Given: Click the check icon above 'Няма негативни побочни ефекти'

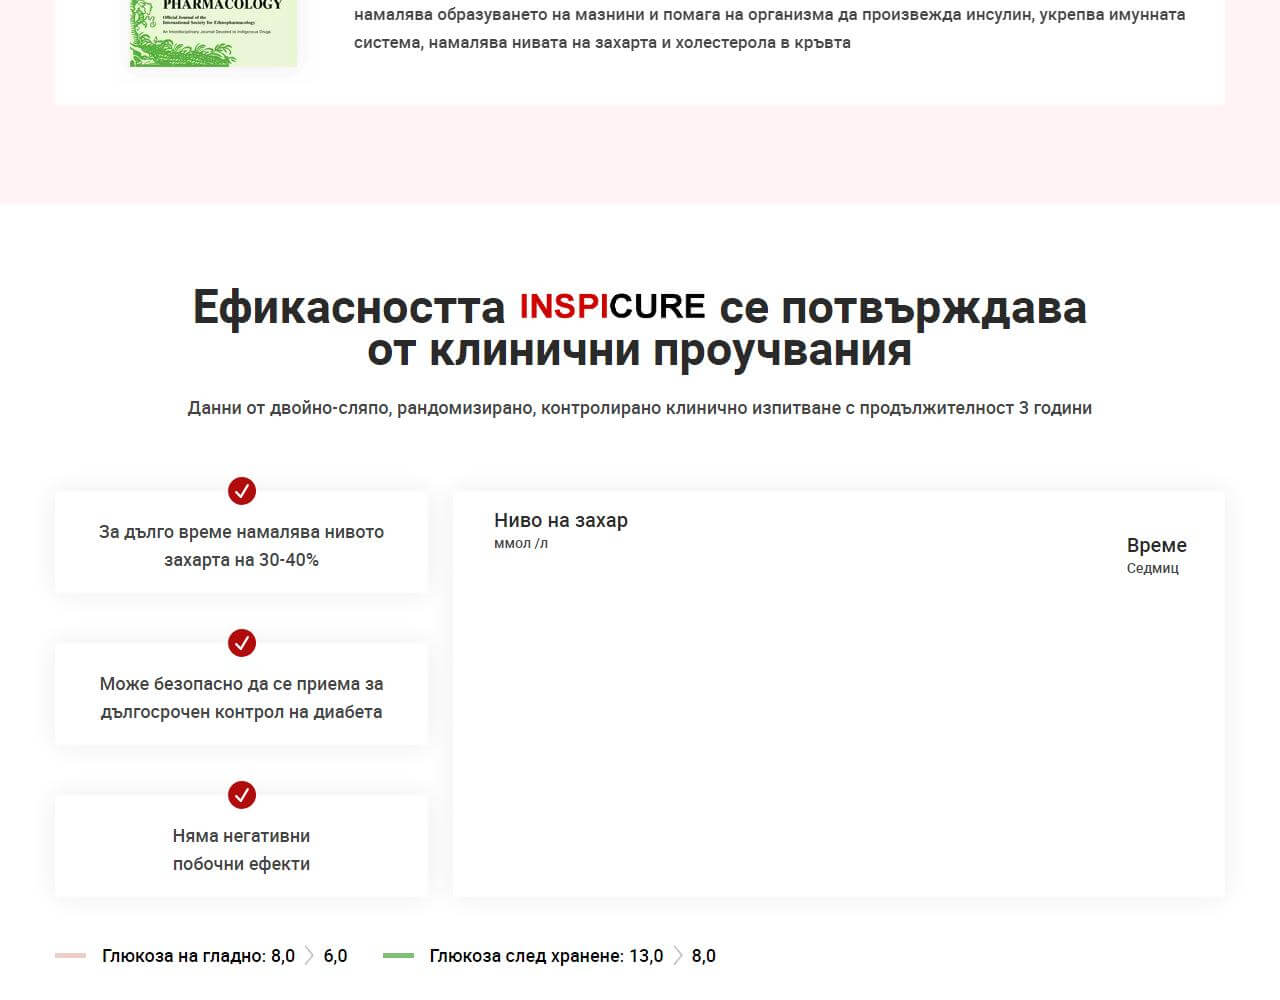Looking at the screenshot, I should click(x=242, y=795).
